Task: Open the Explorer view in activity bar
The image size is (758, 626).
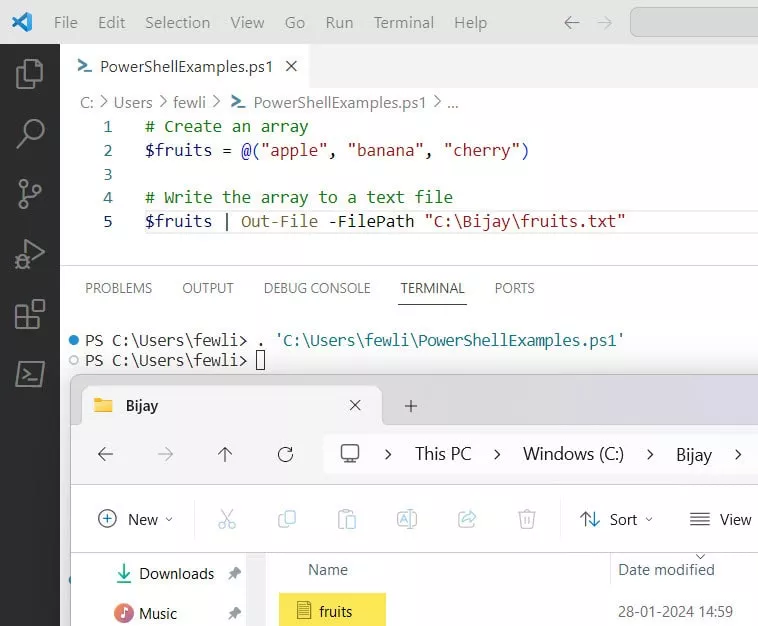Action: point(30,74)
